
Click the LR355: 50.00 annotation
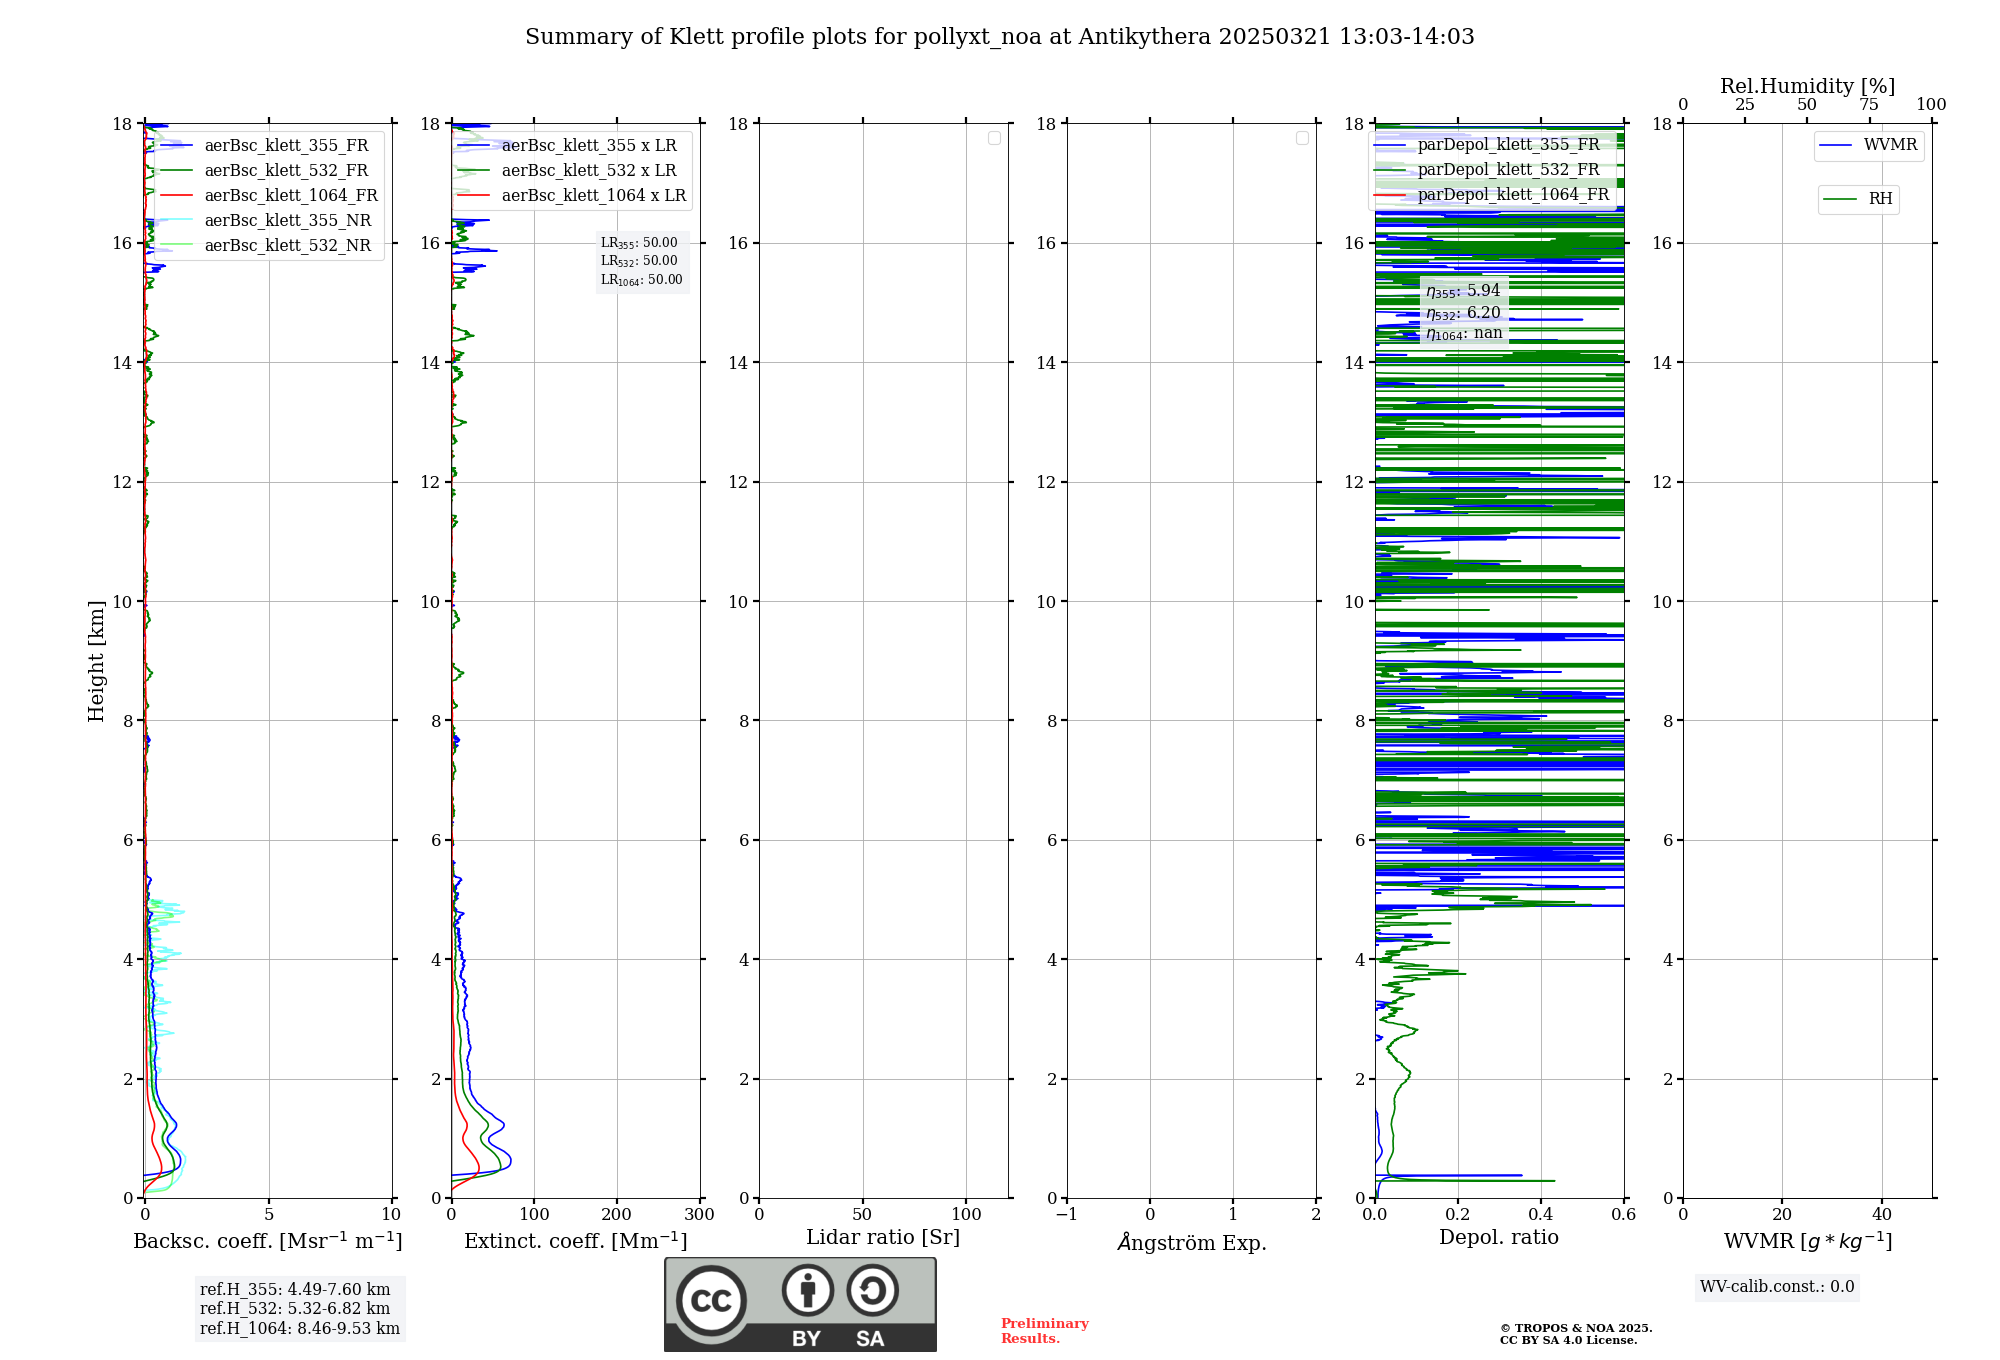click(639, 243)
